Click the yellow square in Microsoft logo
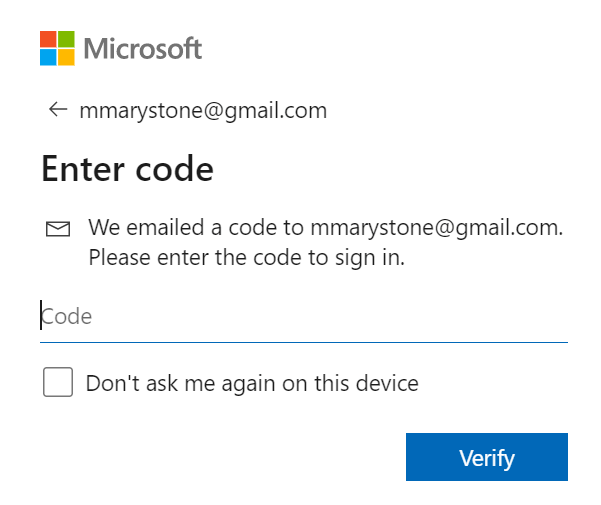601x505 pixels. point(66,57)
